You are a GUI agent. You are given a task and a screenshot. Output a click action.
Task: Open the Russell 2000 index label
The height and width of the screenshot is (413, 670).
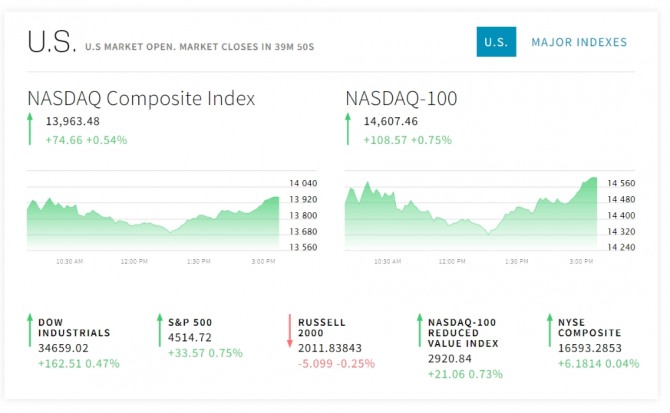322,328
